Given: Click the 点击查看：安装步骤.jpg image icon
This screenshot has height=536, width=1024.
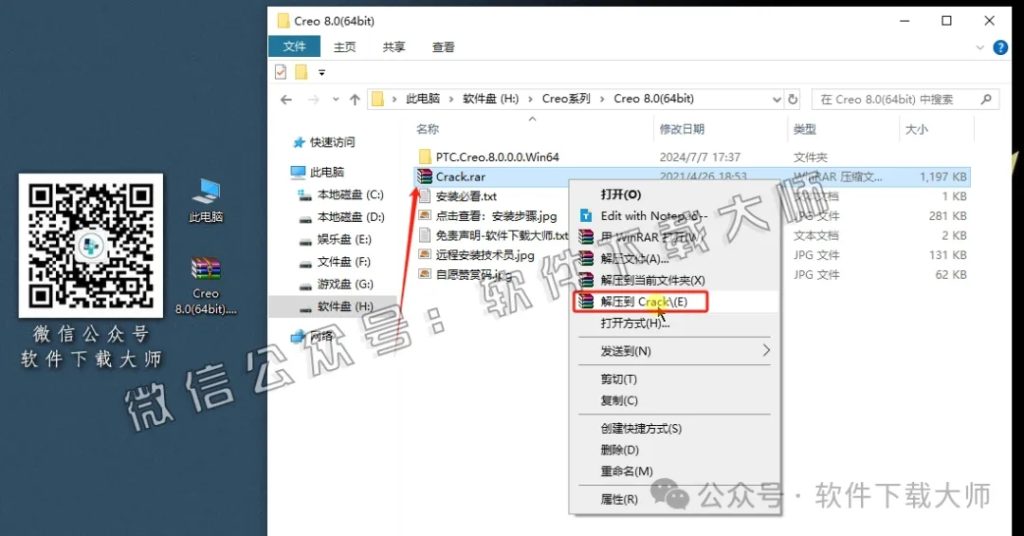Looking at the screenshot, I should (x=424, y=215).
